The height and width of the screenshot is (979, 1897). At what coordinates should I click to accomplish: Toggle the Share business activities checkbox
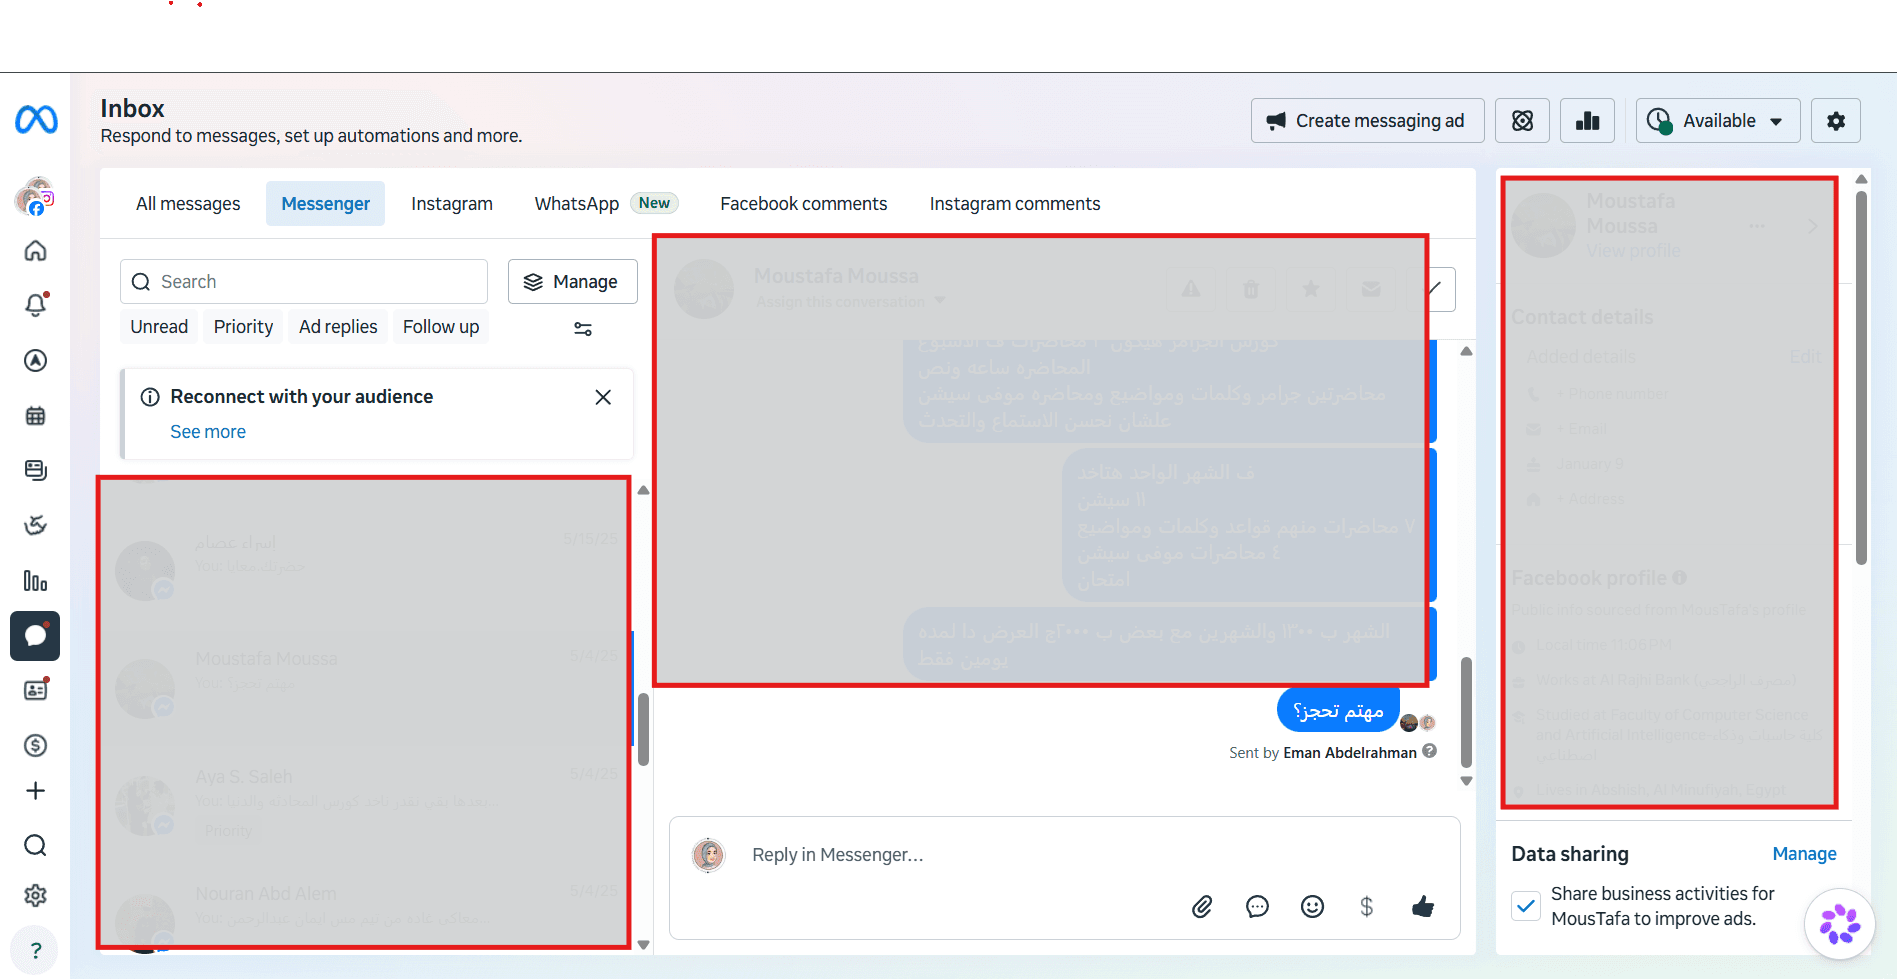1526,906
